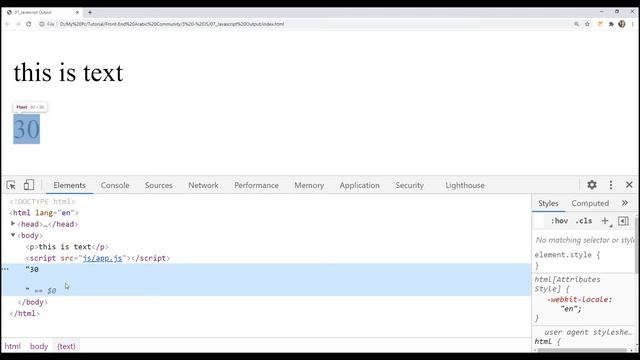Open a new browser tab
This screenshot has width=640, height=360.
(x=90, y=12)
